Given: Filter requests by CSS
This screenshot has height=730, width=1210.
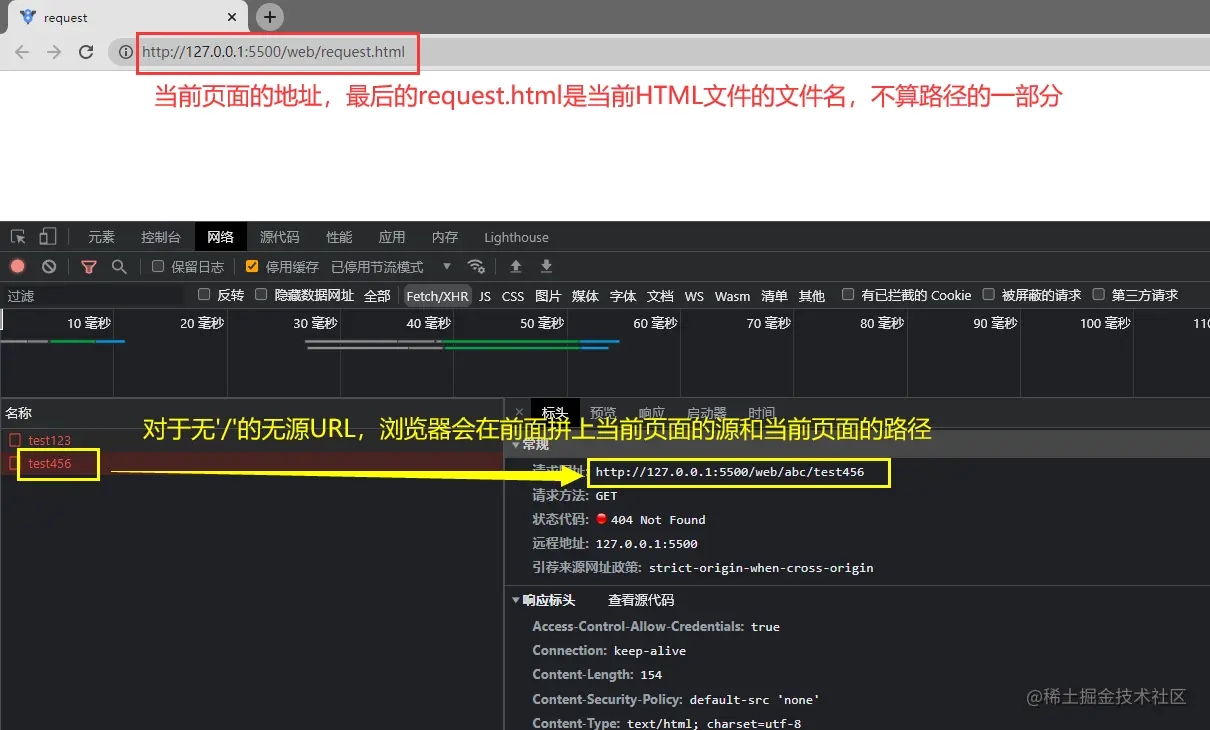Looking at the screenshot, I should coord(513,296).
